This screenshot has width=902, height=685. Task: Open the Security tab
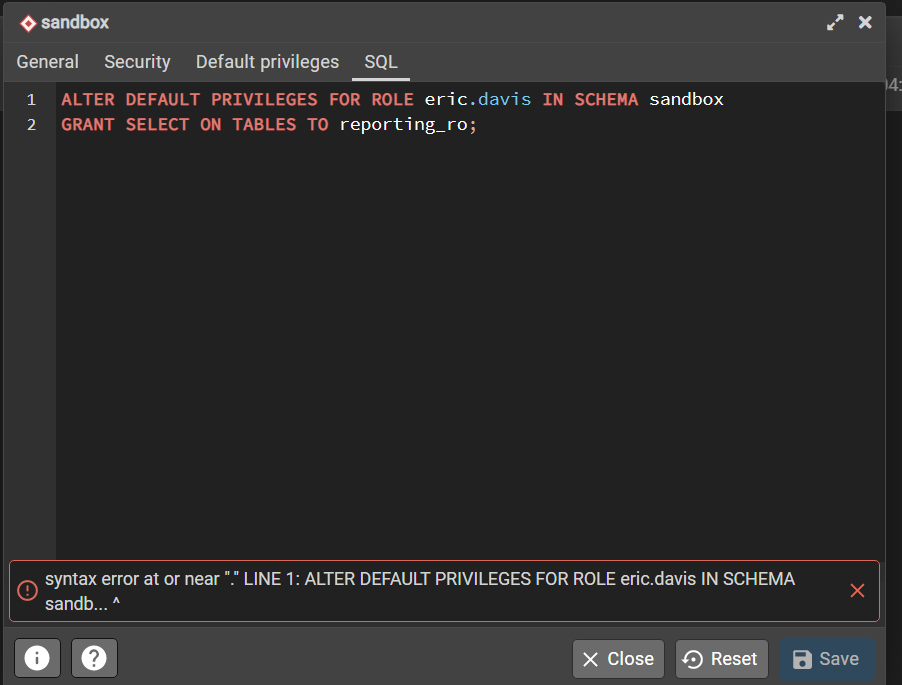click(x=137, y=62)
